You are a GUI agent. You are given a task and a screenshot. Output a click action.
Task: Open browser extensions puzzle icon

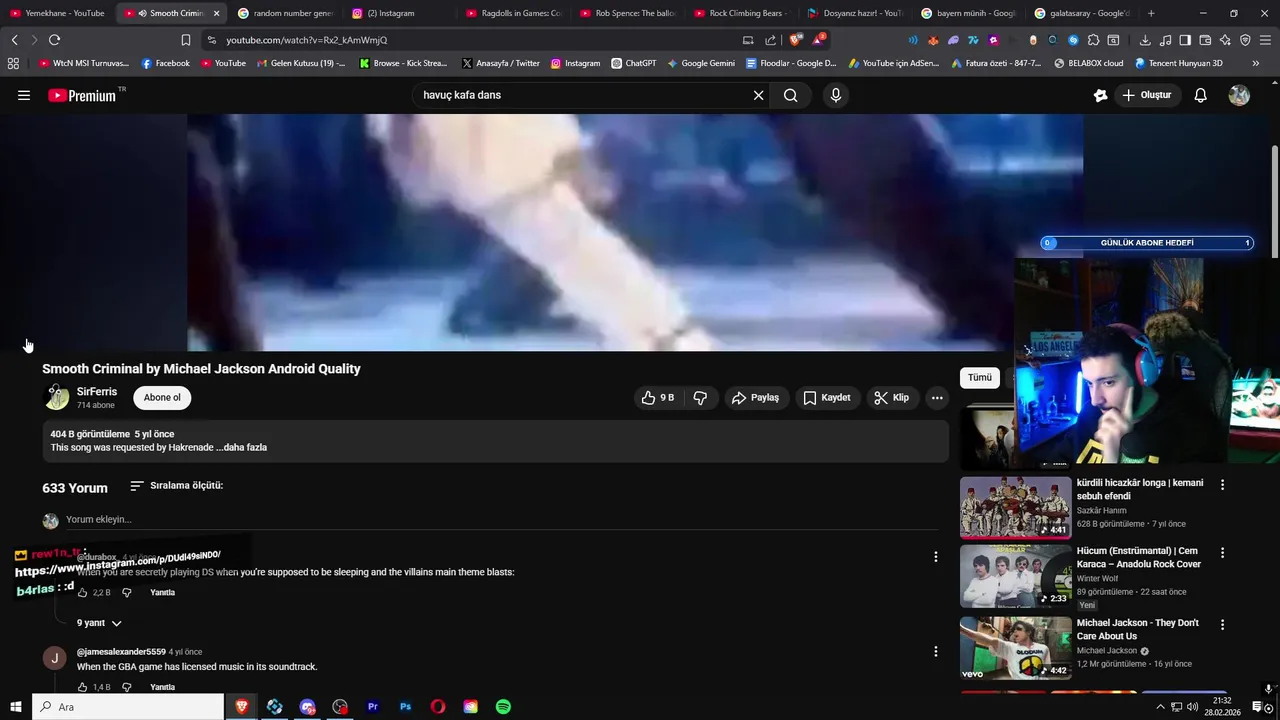(x=1093, y=40)
